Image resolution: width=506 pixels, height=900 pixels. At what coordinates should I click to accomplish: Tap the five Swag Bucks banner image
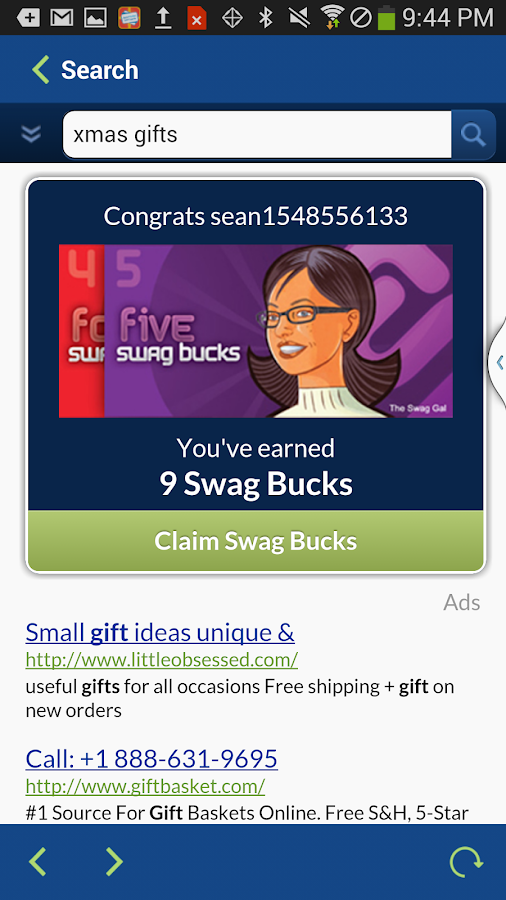[x=256, y=331]
